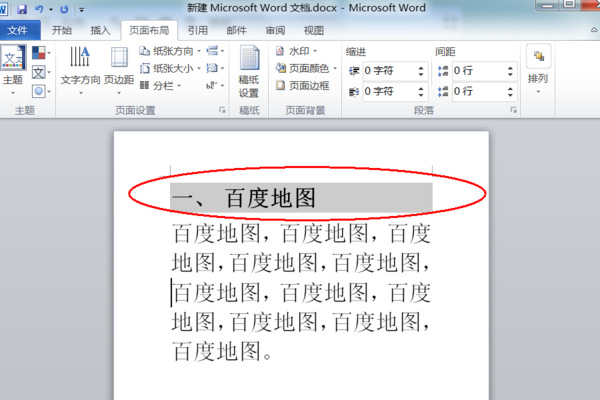Viewport: 600px width, 400px height.
Task: Open 文字方向 text direction menu
Action: click(80, 70)
